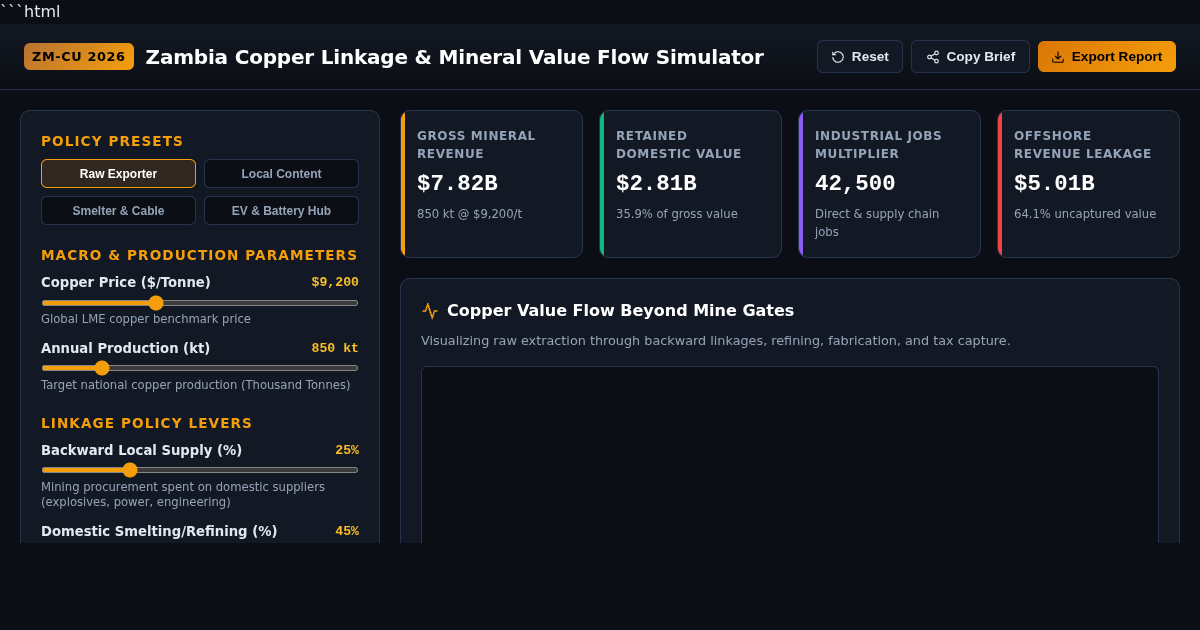The height and width of the screenshot is (630, 1200).
Task: Click the 850 kt production value
Action: (x=335, y=348)
